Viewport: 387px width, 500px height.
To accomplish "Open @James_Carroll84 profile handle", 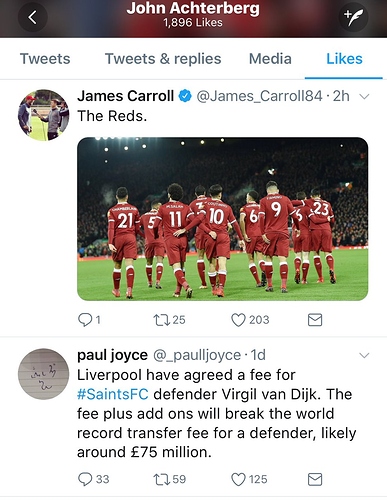I will click(260, 96).
